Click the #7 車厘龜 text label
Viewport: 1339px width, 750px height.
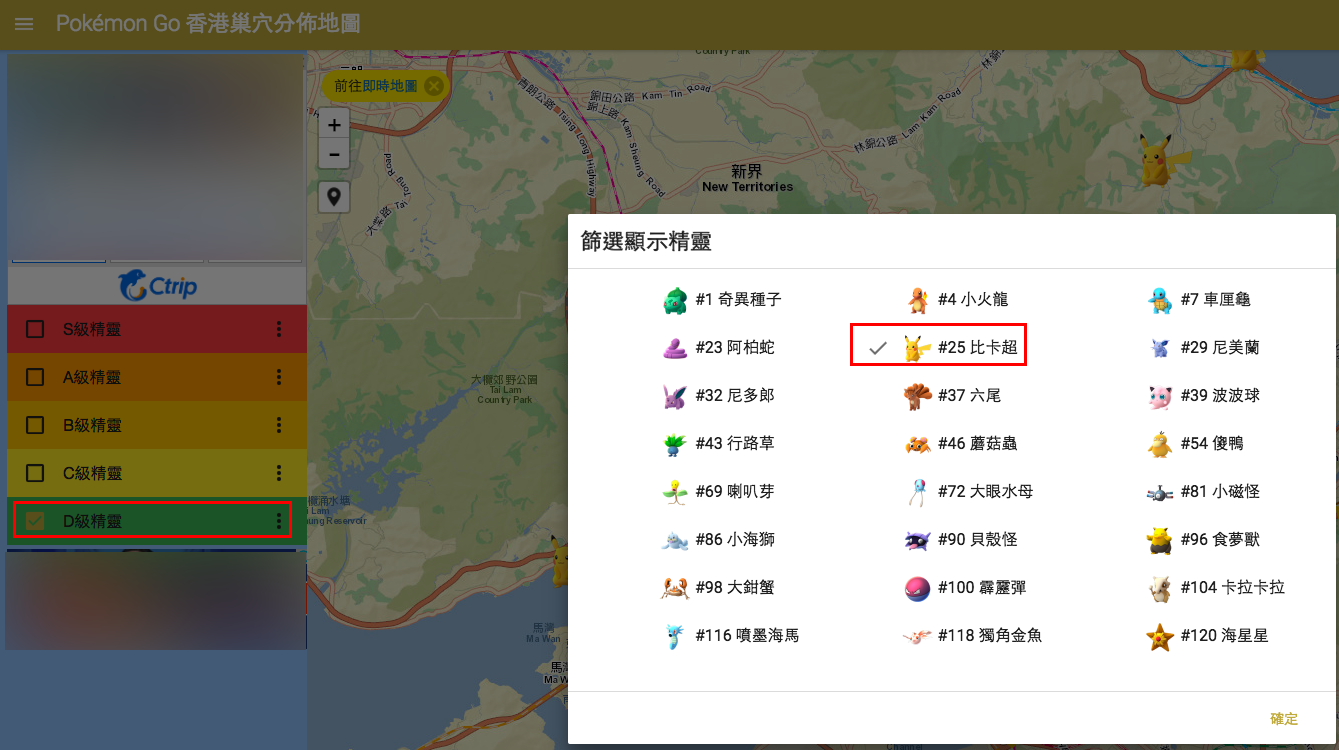1216,300
